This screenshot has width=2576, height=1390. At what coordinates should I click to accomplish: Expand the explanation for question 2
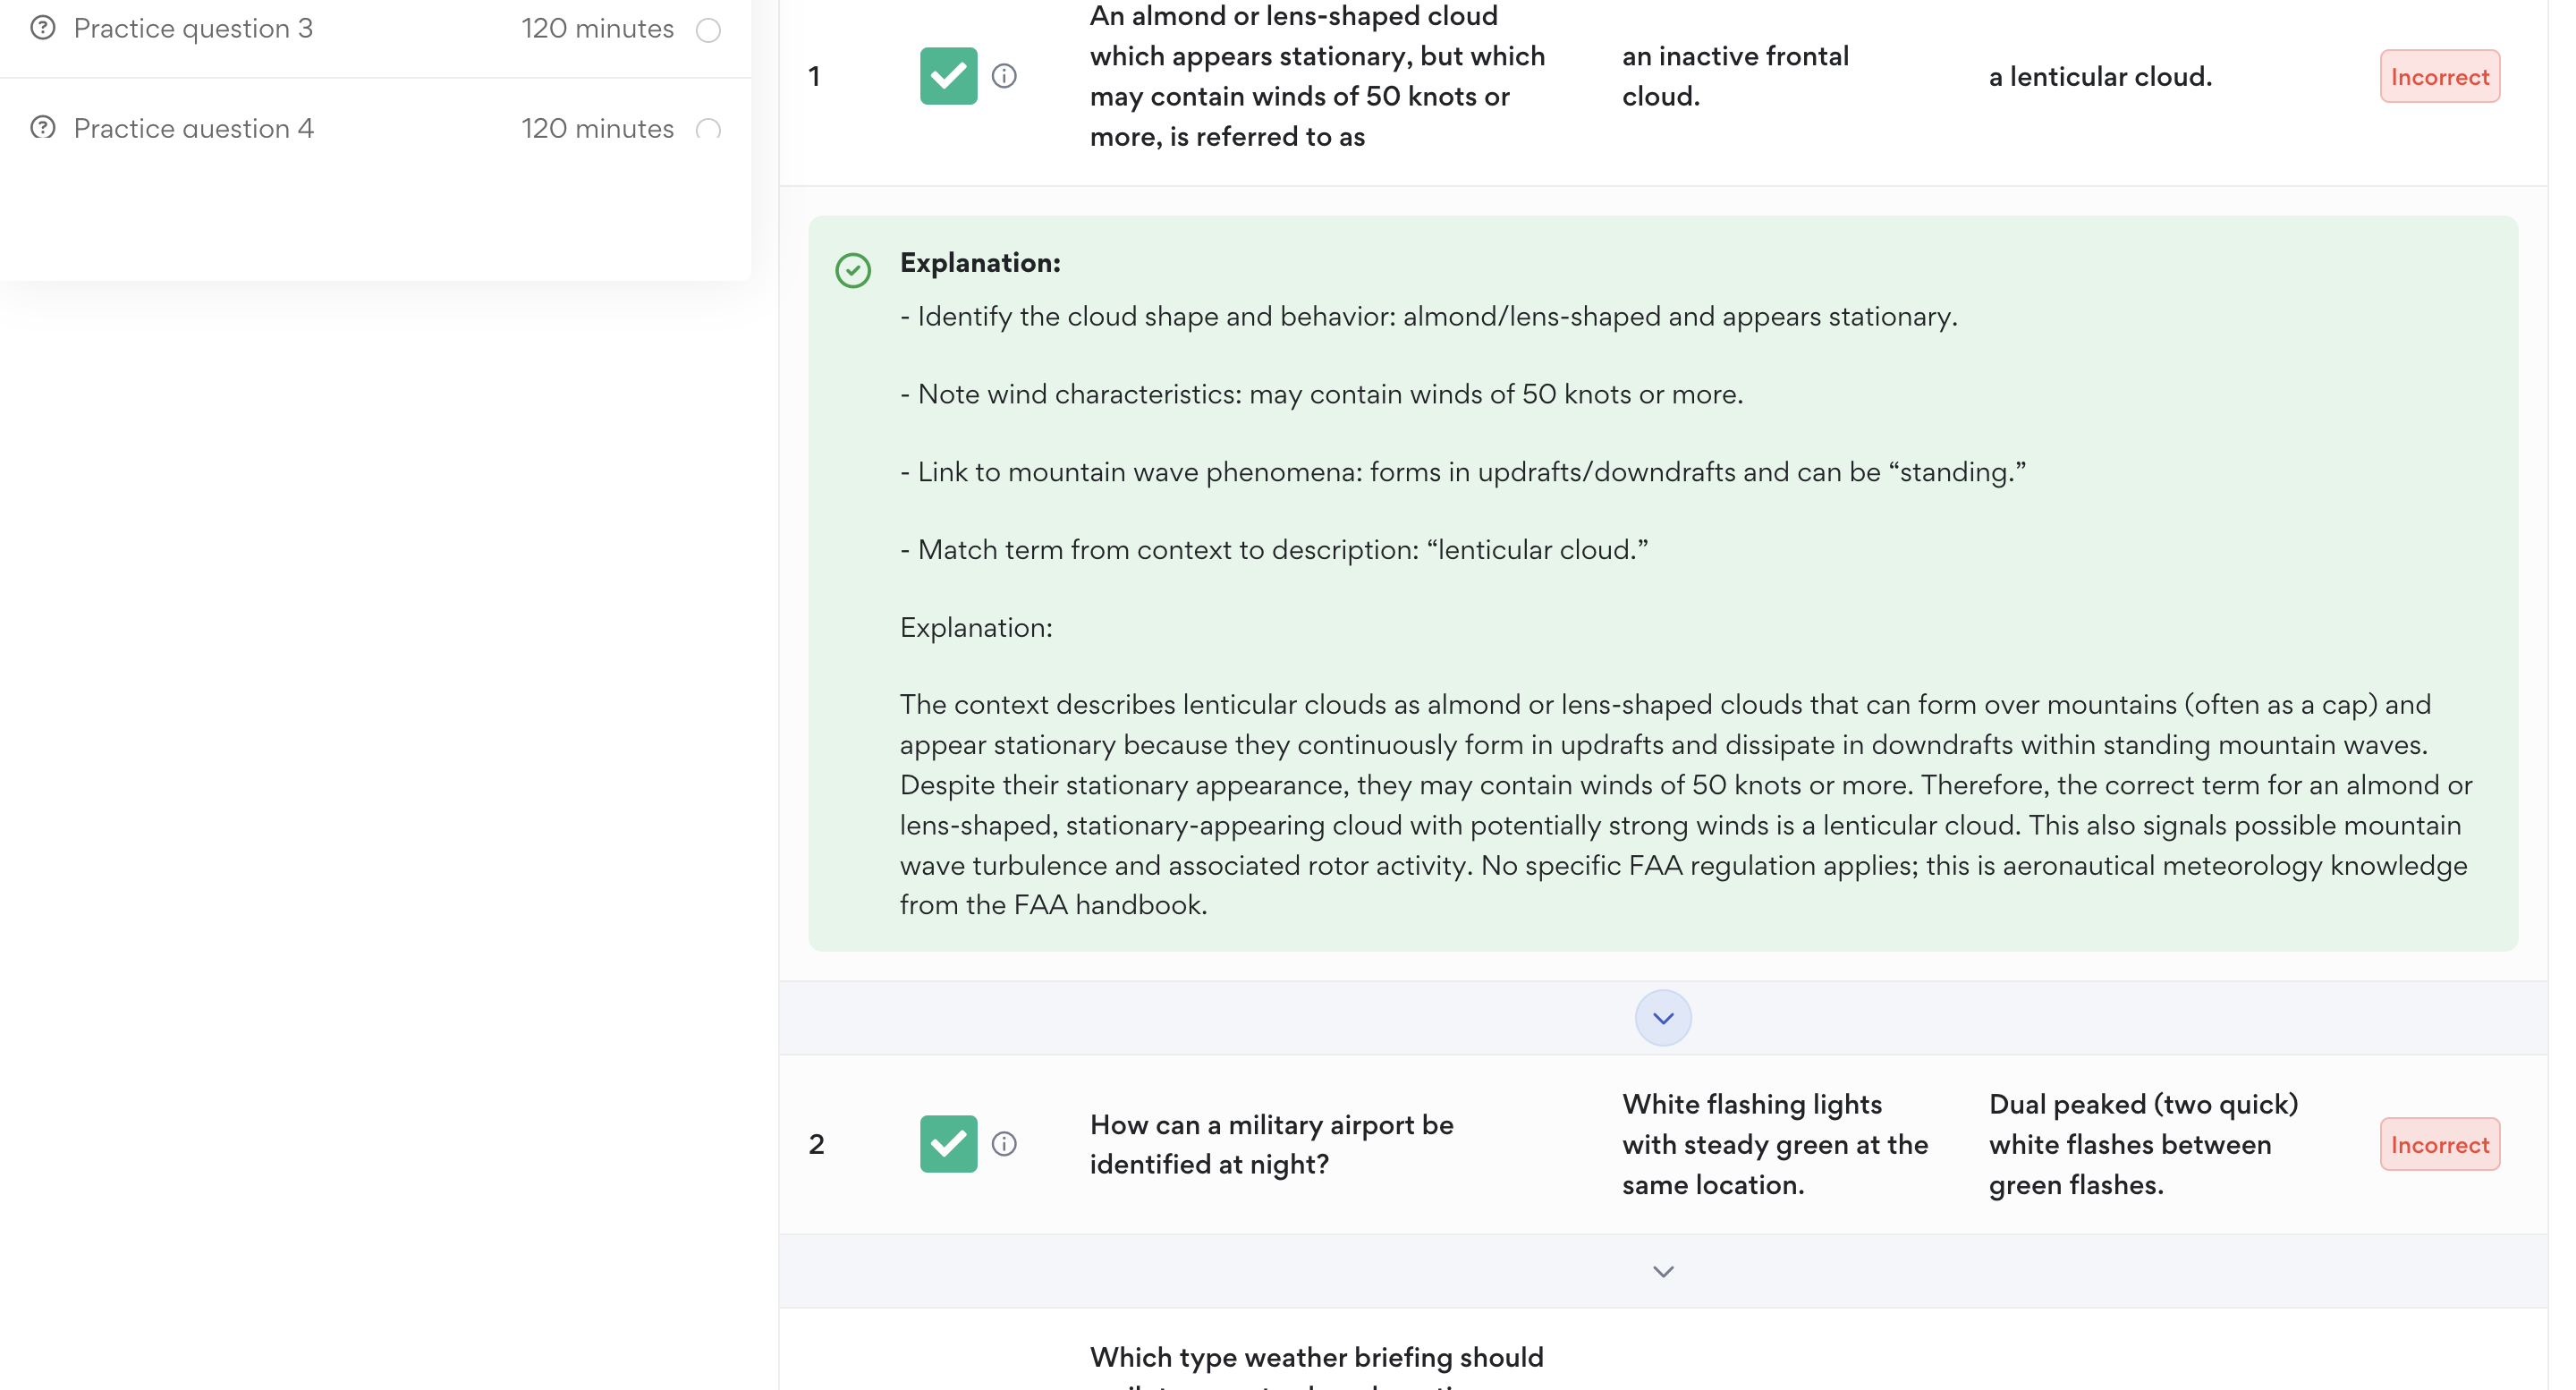click(1662, 1272)
